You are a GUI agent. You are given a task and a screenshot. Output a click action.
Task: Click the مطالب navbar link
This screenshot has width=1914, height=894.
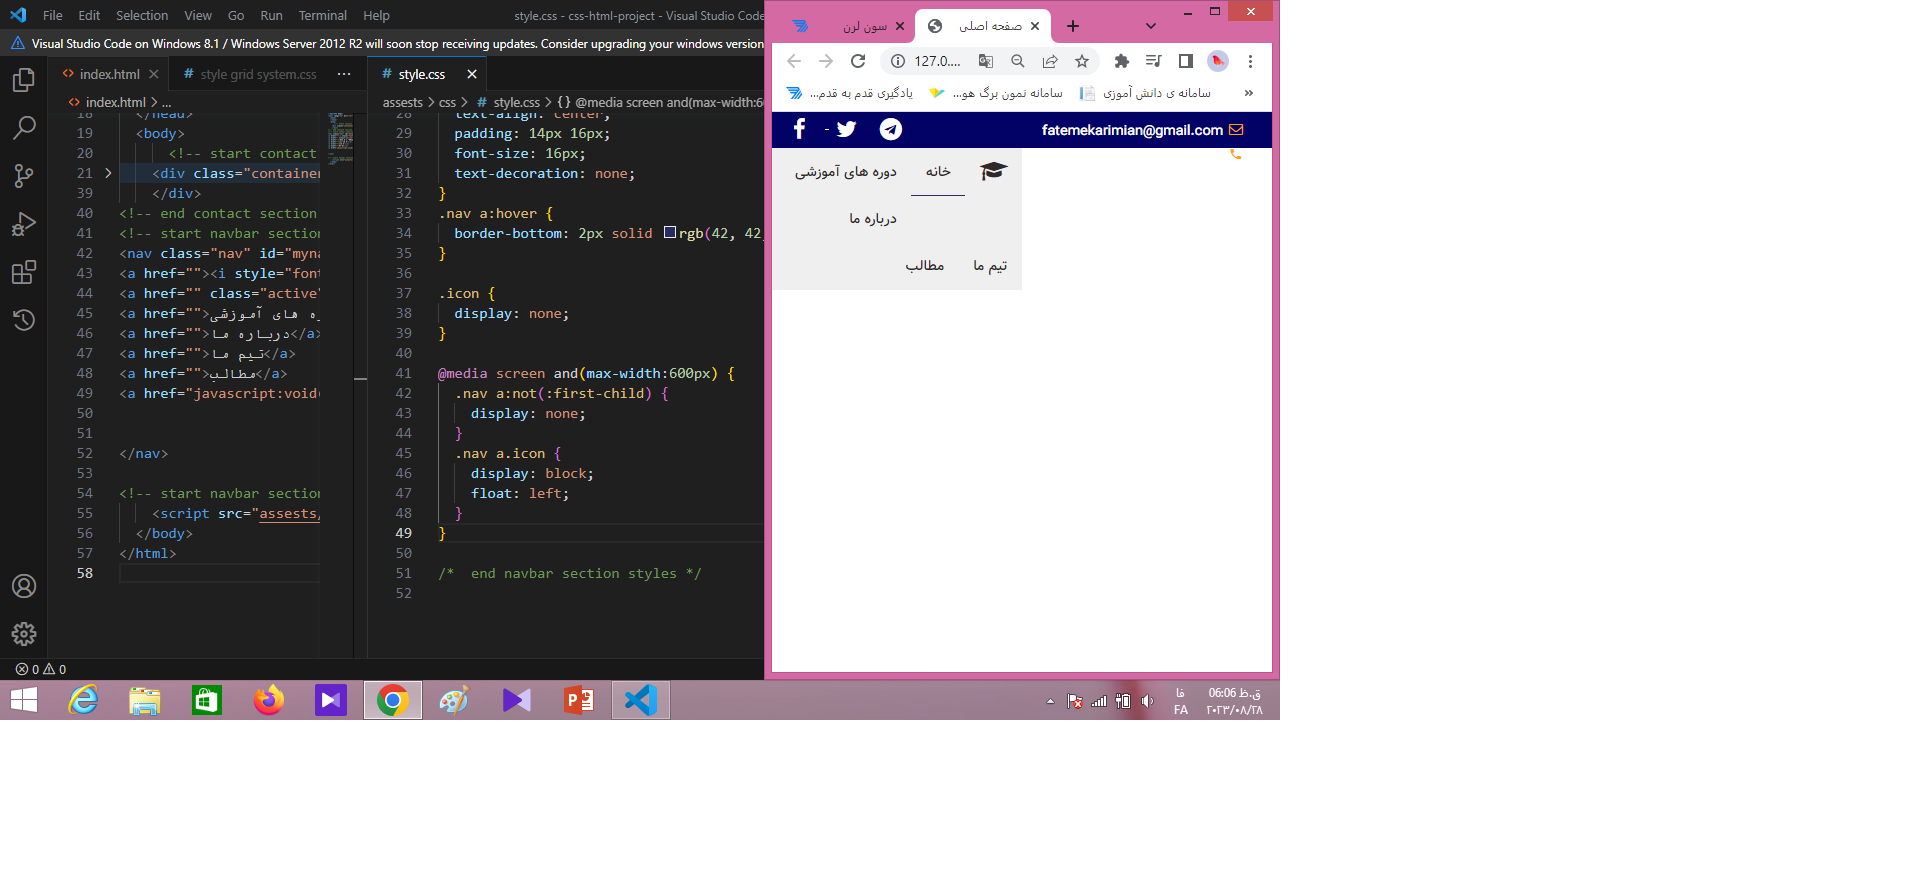coord(925,265)
